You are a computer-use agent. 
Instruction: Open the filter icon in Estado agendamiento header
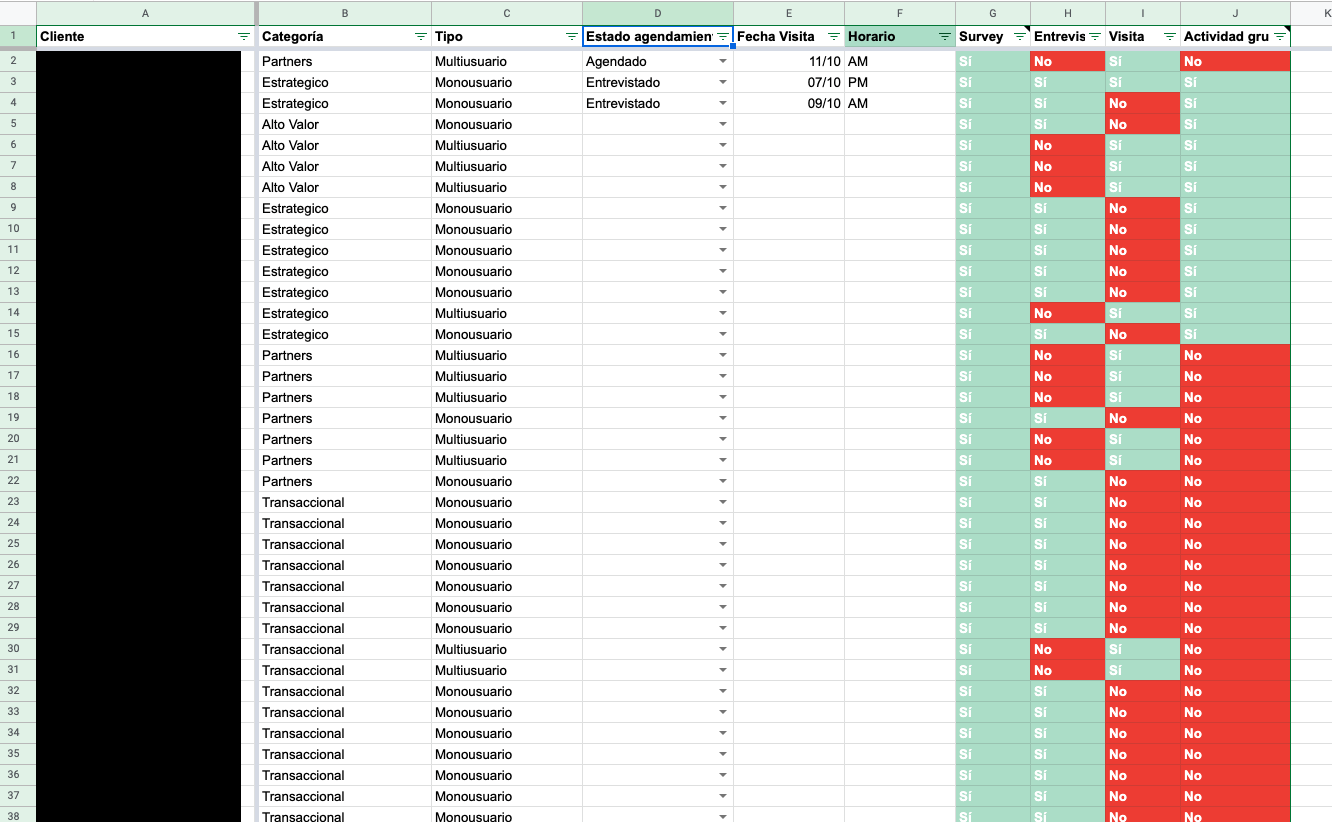point(722,36)
